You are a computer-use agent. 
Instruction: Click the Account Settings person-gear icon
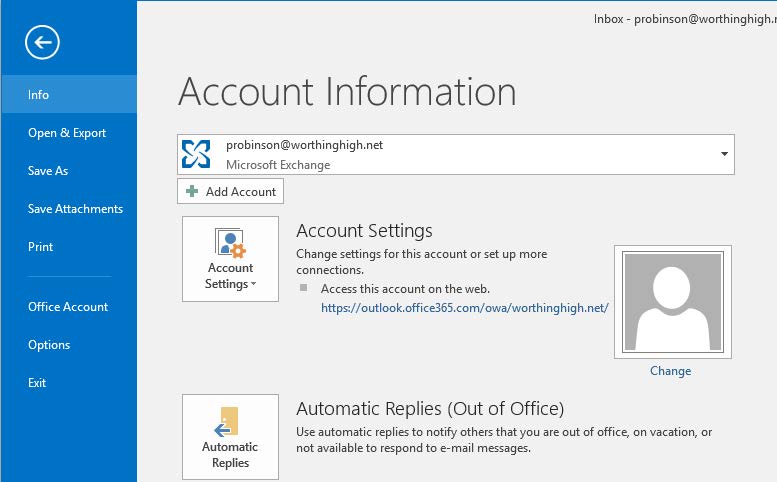[230, 243]
